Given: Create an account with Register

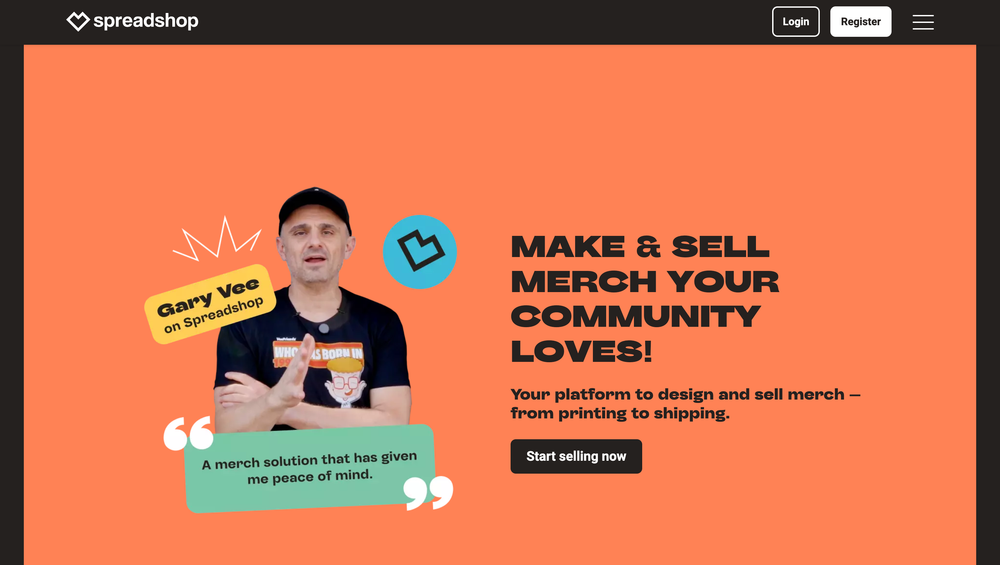Looking at the screenshot, I should 860,22.
